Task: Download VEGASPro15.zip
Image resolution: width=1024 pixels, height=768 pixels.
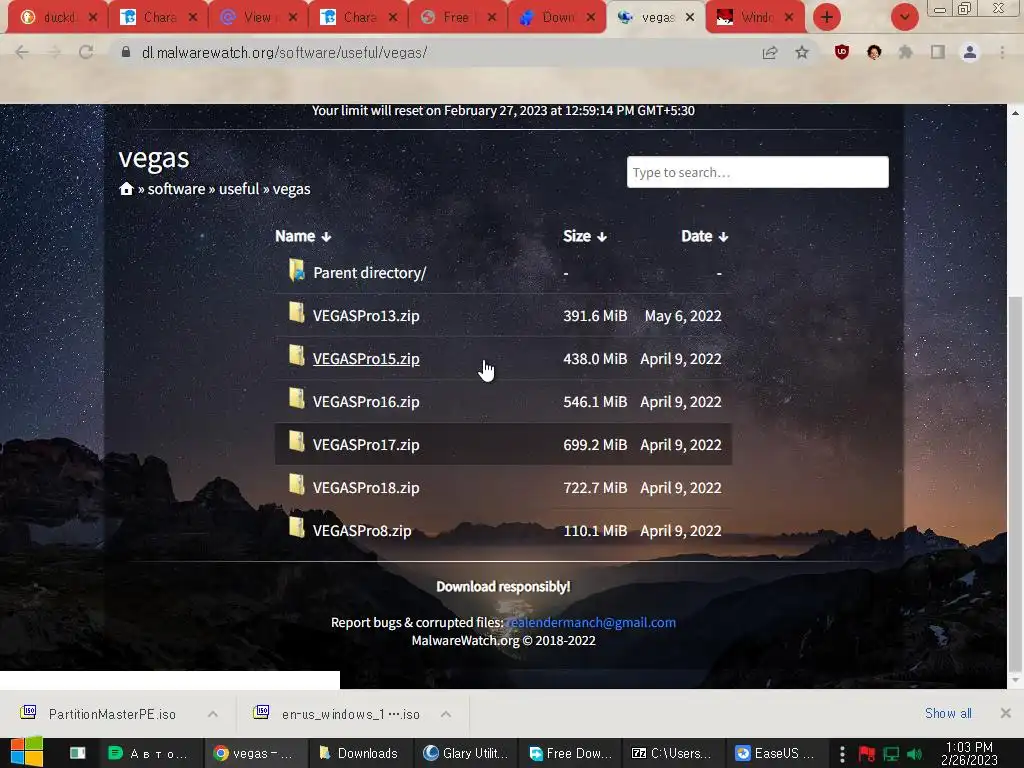Action: (x=366, y=359)
